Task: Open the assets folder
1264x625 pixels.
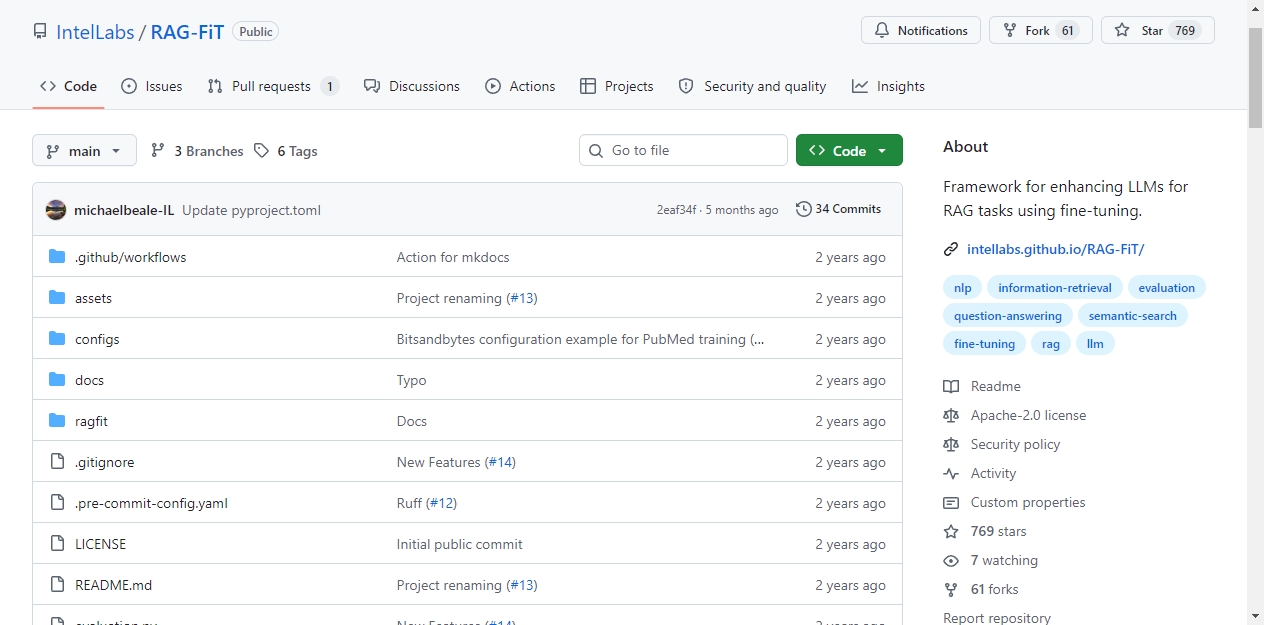Action: [93, 298]
